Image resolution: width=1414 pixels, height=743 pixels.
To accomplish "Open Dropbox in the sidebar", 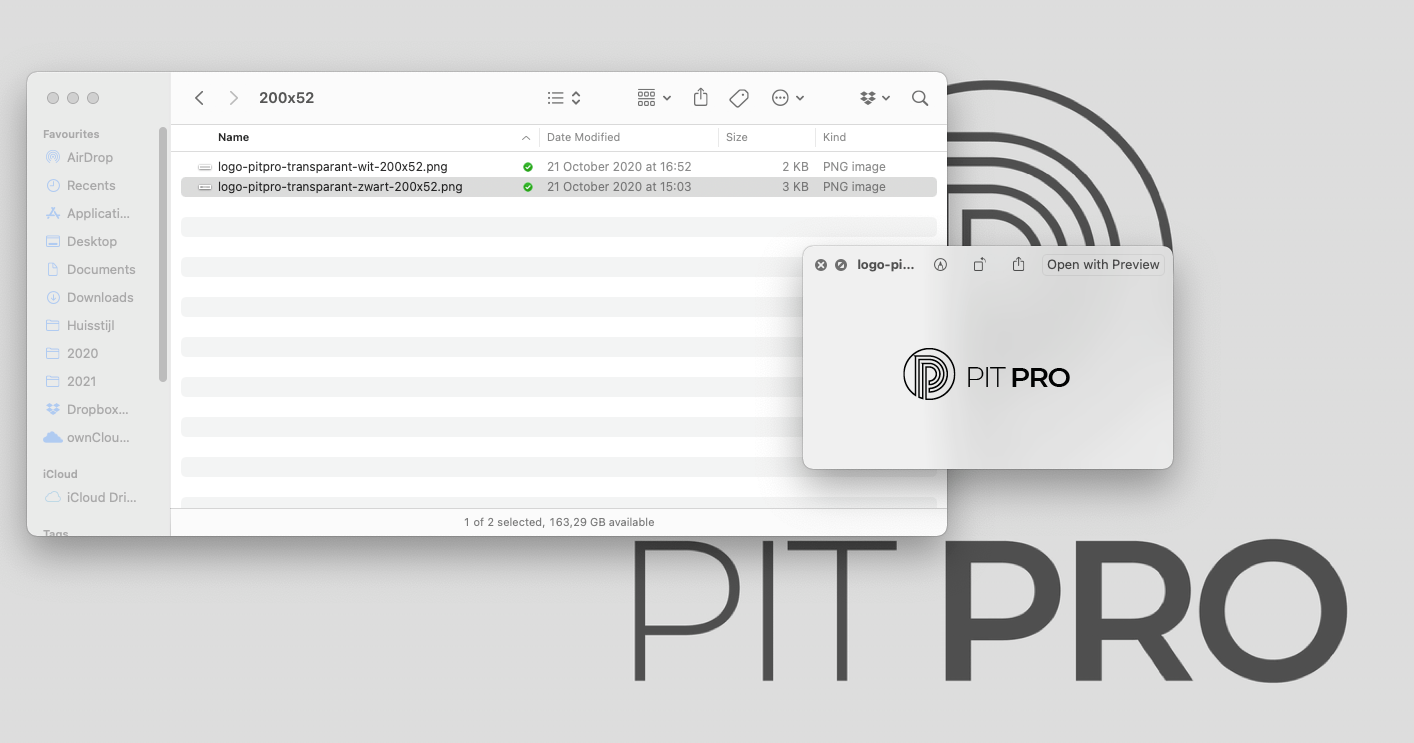I will (x=97, y=409).
